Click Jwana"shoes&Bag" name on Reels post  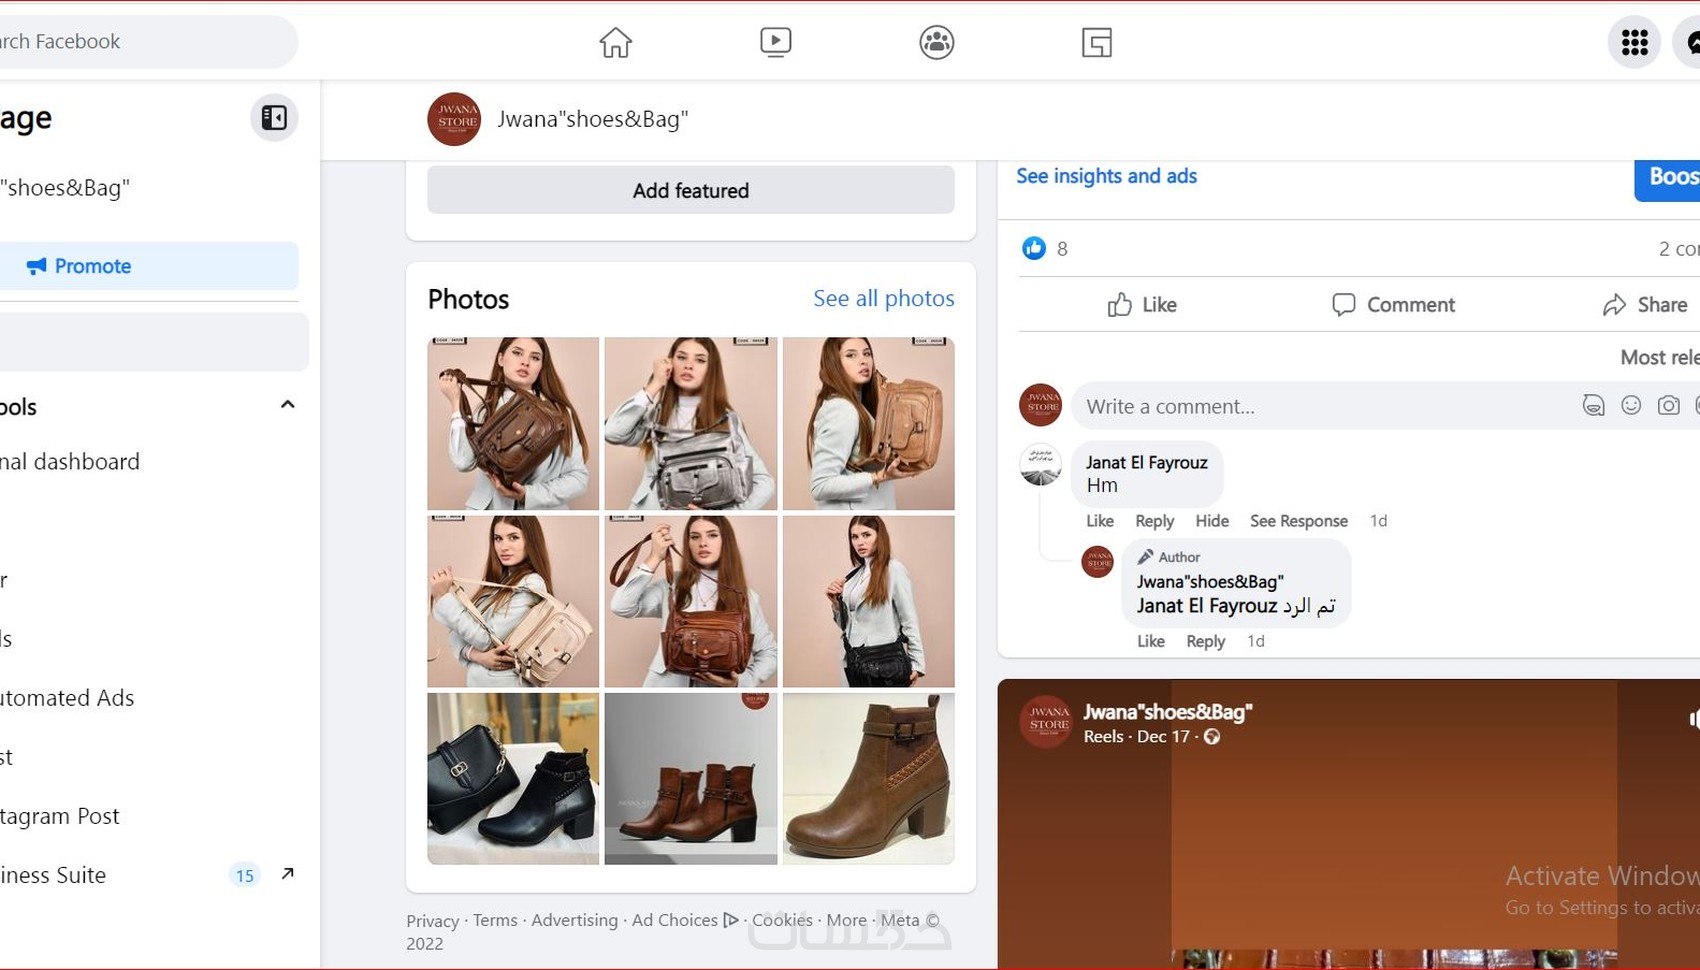[1168, 712]
